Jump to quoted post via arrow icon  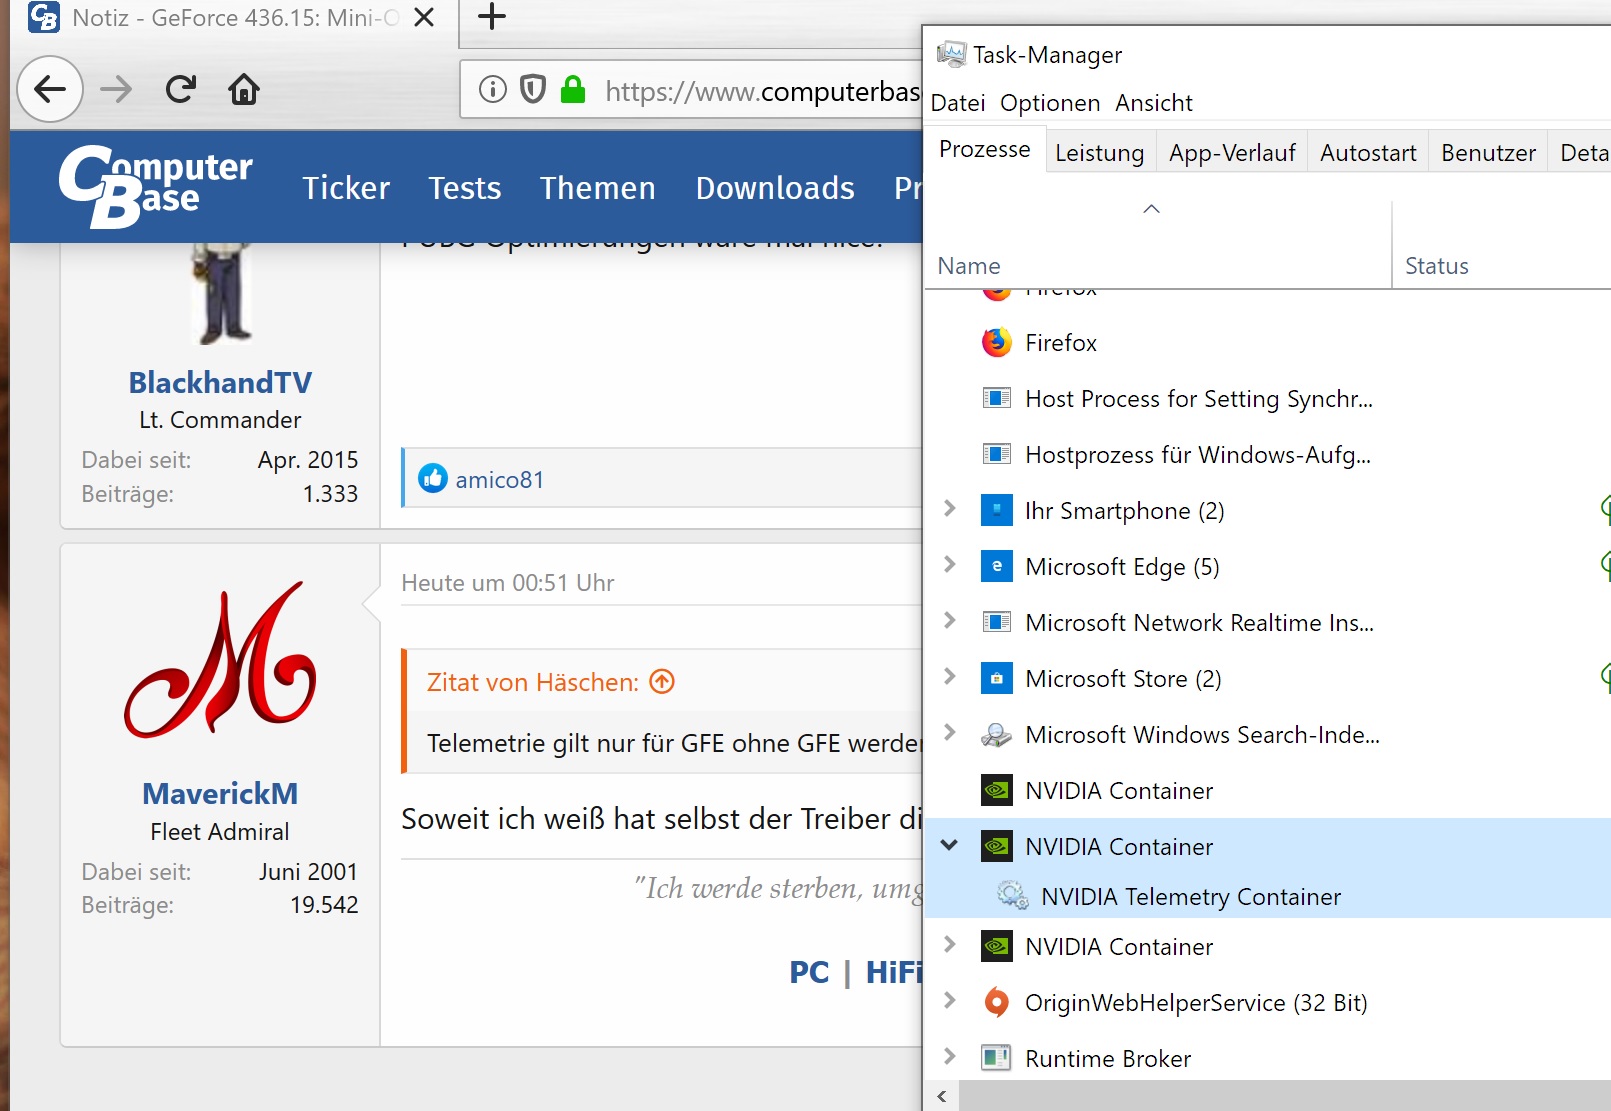(x=662, y=682)
